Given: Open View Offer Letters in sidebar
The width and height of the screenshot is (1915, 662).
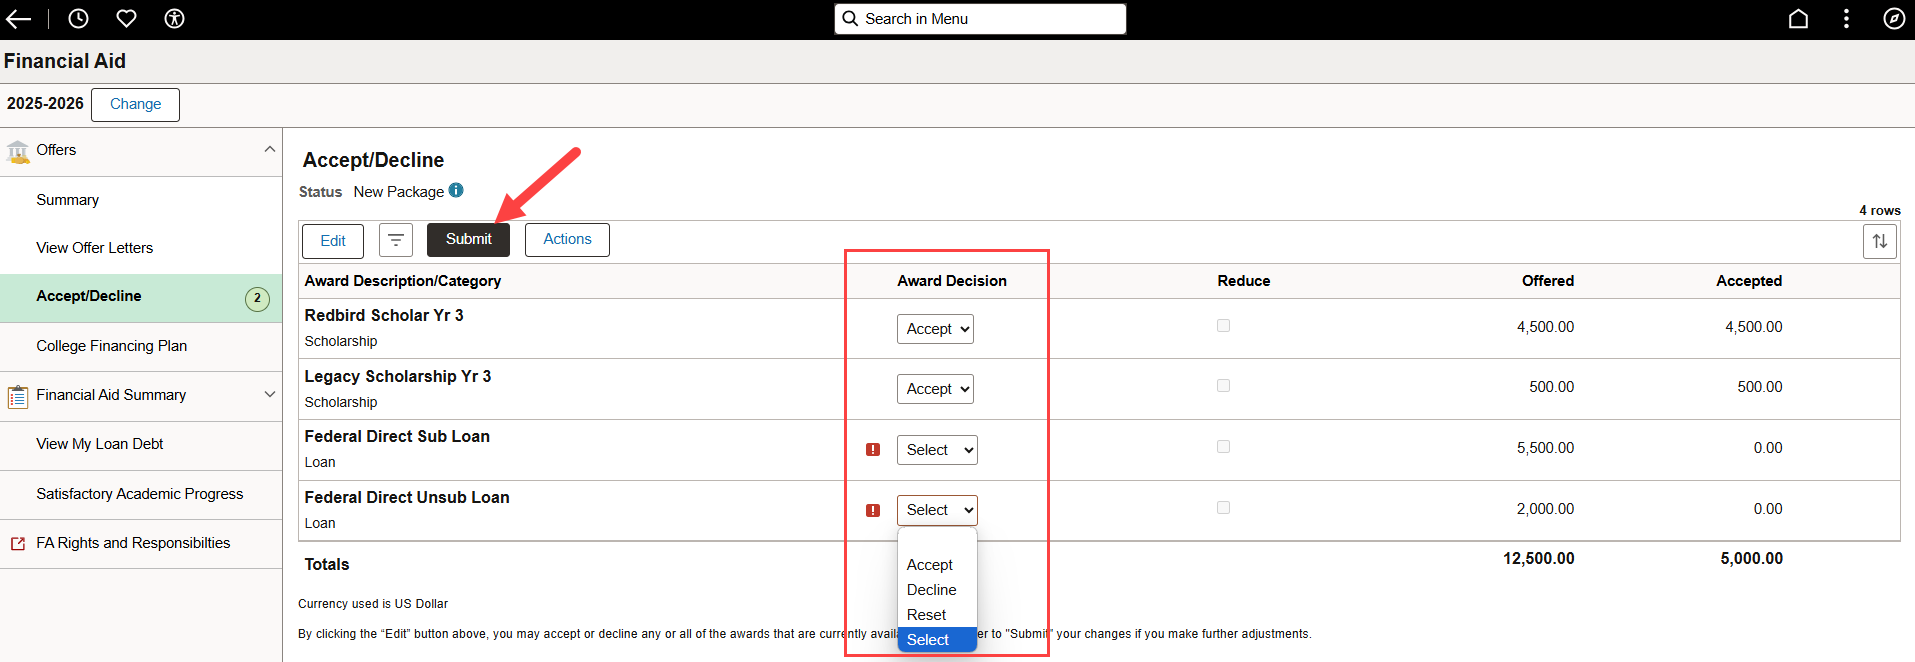Looking at the screenshot, I should coord(141,248).
